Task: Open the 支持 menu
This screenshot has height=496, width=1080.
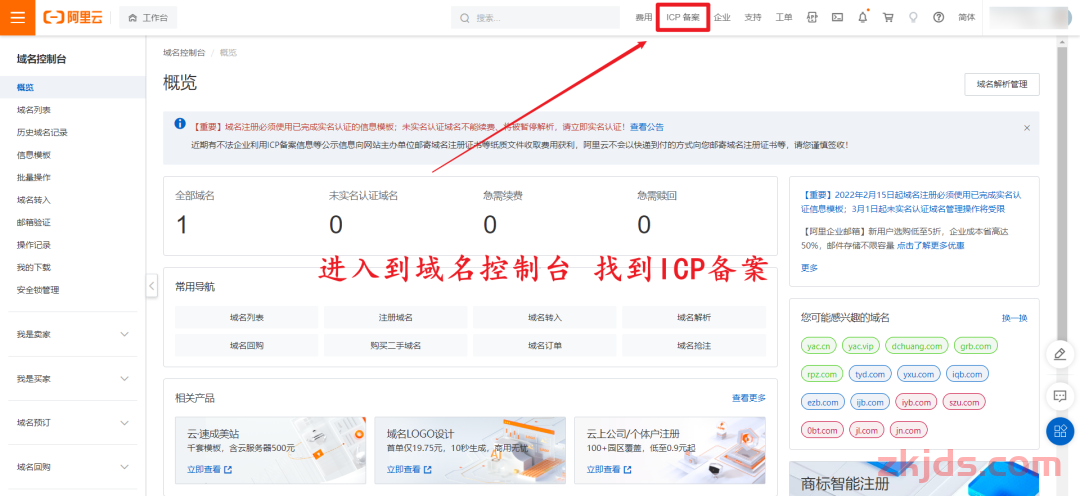Action: [x=753, y=18]
